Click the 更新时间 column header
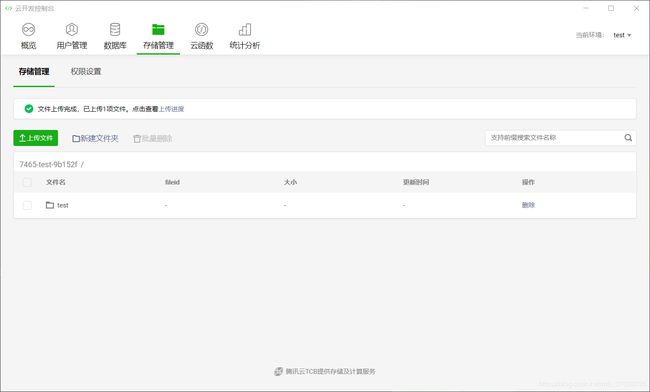Image resolution: width=650 pixels, height=392 pixels. tap(416, 182)
